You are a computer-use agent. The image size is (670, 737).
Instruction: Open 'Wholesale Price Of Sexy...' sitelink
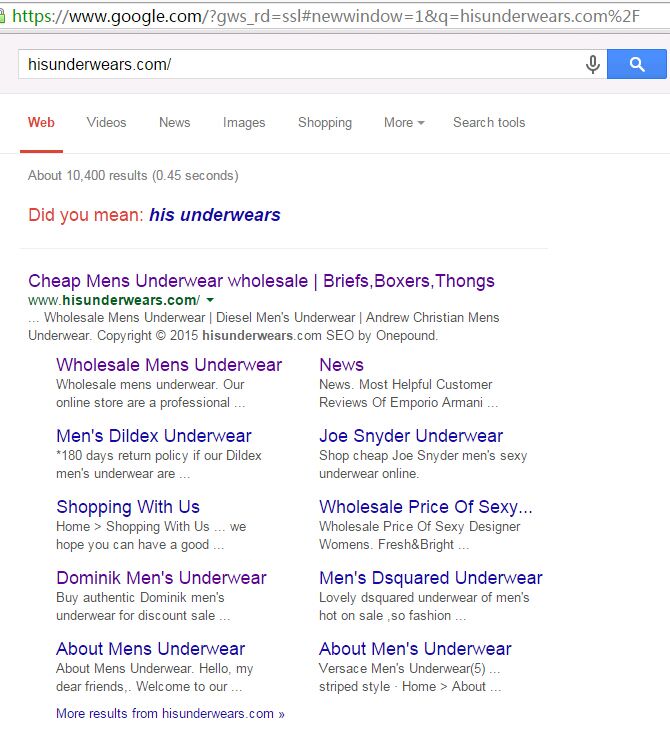click(426, 507)
